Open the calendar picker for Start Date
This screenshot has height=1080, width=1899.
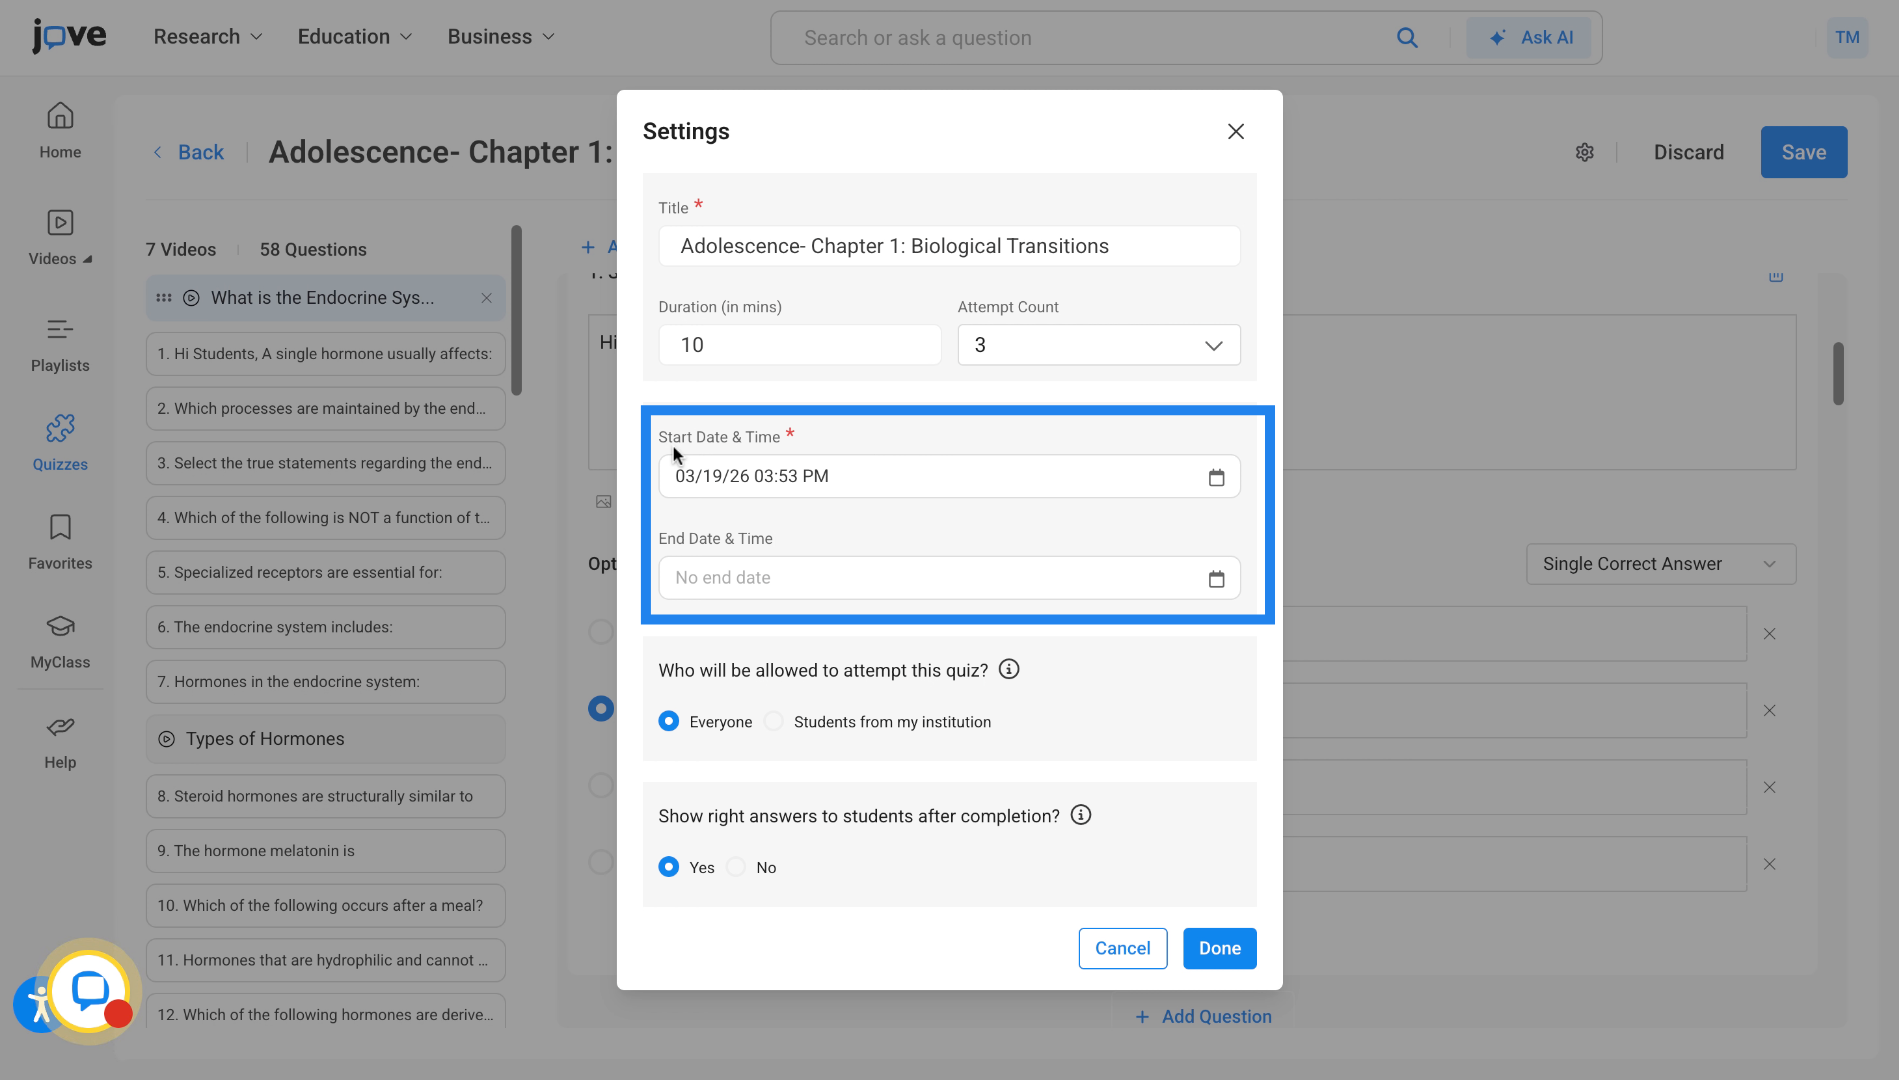(1216, 477)
